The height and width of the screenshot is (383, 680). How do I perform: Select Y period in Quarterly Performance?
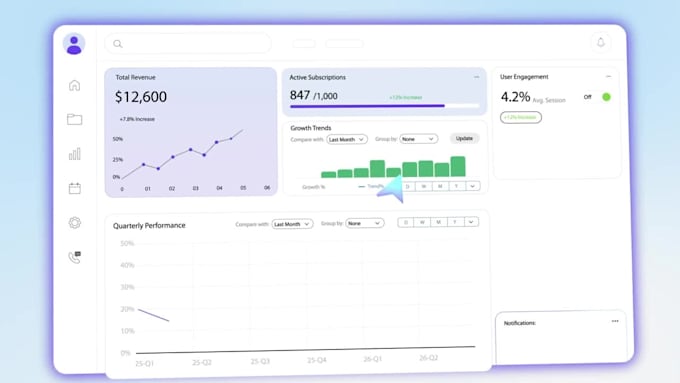tap(455, 222)
